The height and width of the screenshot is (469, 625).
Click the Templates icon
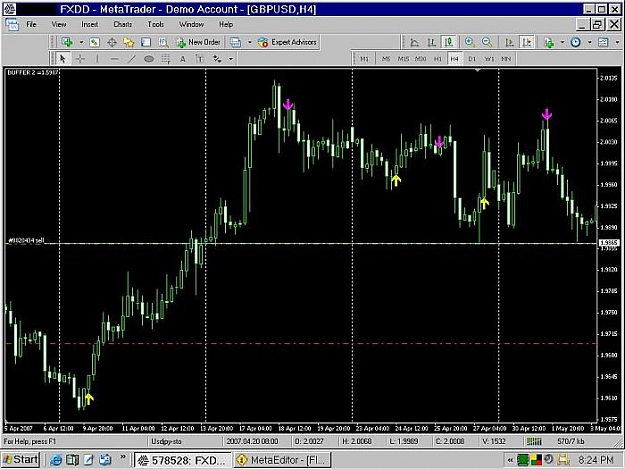(603, 42)
